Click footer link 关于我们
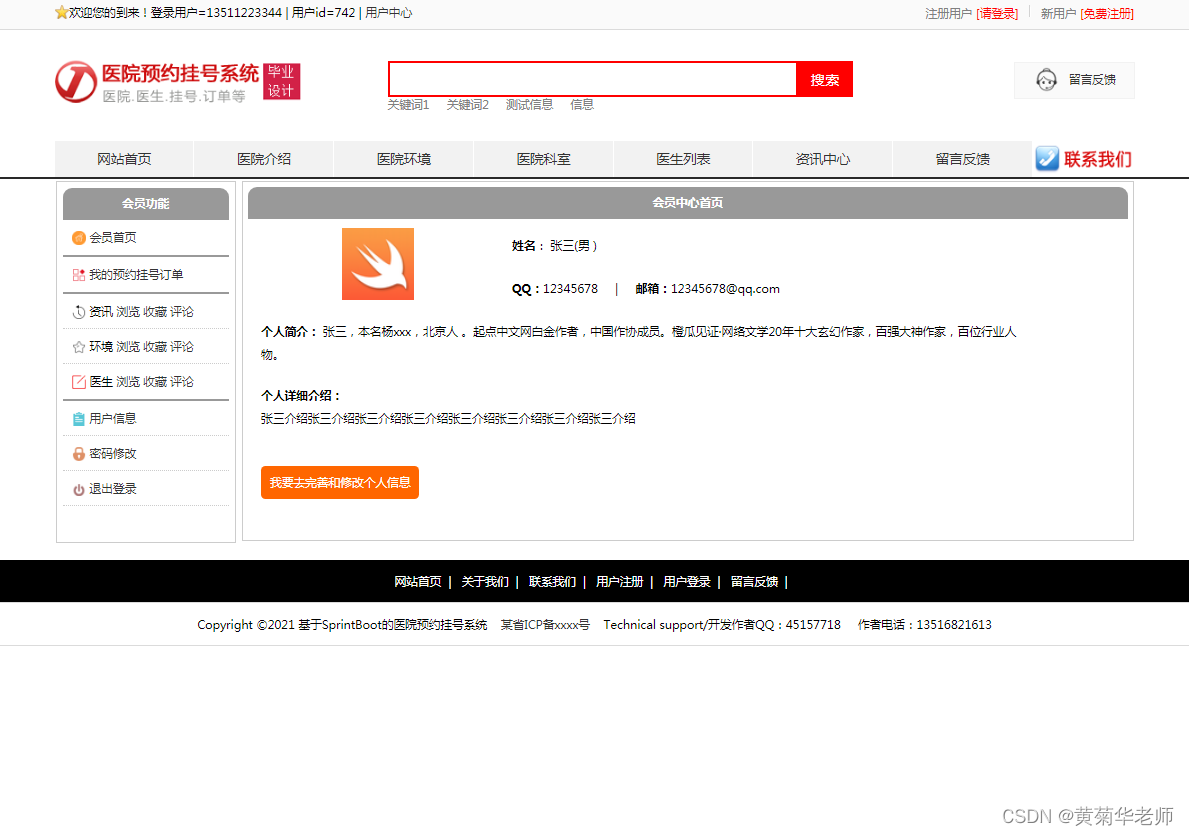The width and height of the screenshot is (1189, 836). tap(485, 582)
